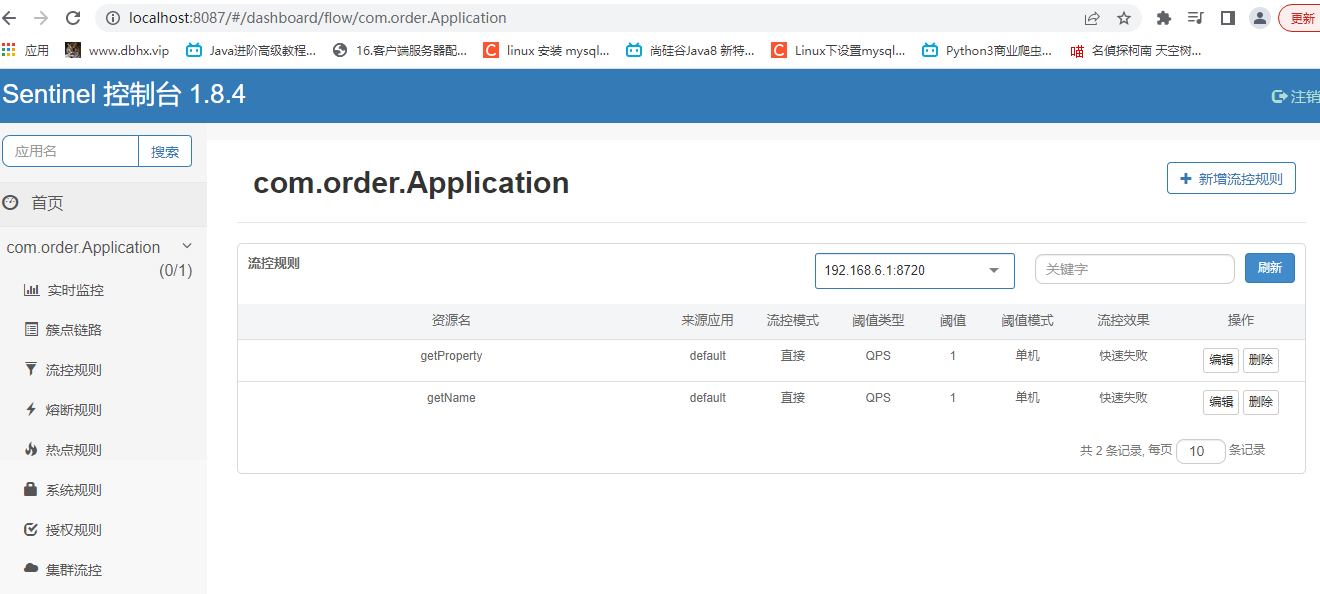Navigate to the 首页 home page

(45, 202)
